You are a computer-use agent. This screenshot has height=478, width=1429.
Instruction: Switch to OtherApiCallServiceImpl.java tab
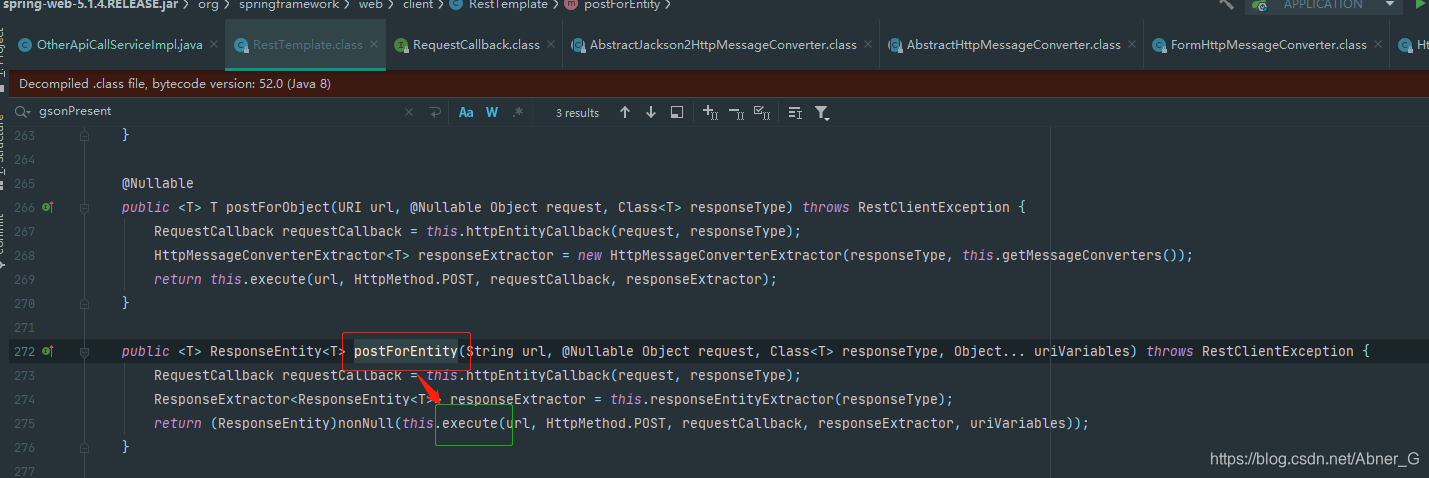[119, 45]
